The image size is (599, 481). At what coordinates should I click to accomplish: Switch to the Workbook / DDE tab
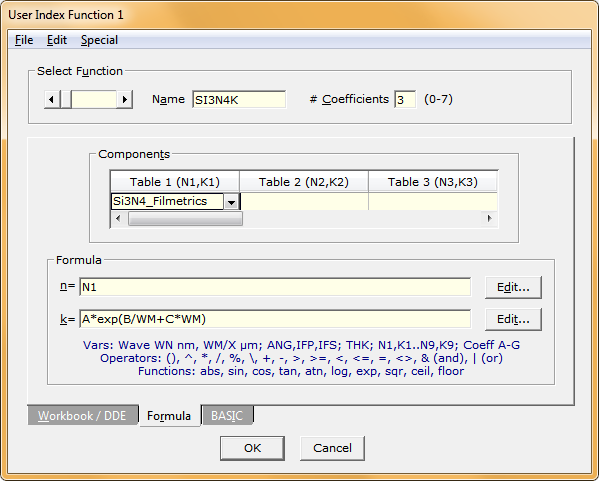tap(82, 416)
